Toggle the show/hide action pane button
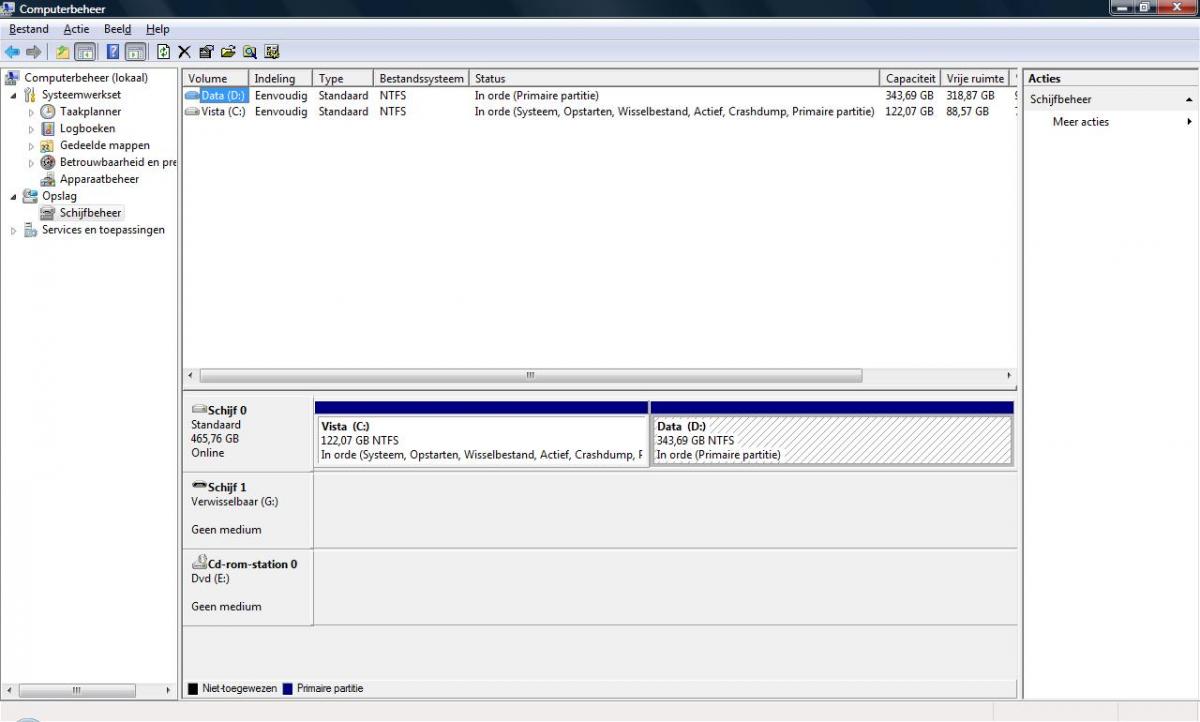1200x722 pixels. [x=136, y=52]
